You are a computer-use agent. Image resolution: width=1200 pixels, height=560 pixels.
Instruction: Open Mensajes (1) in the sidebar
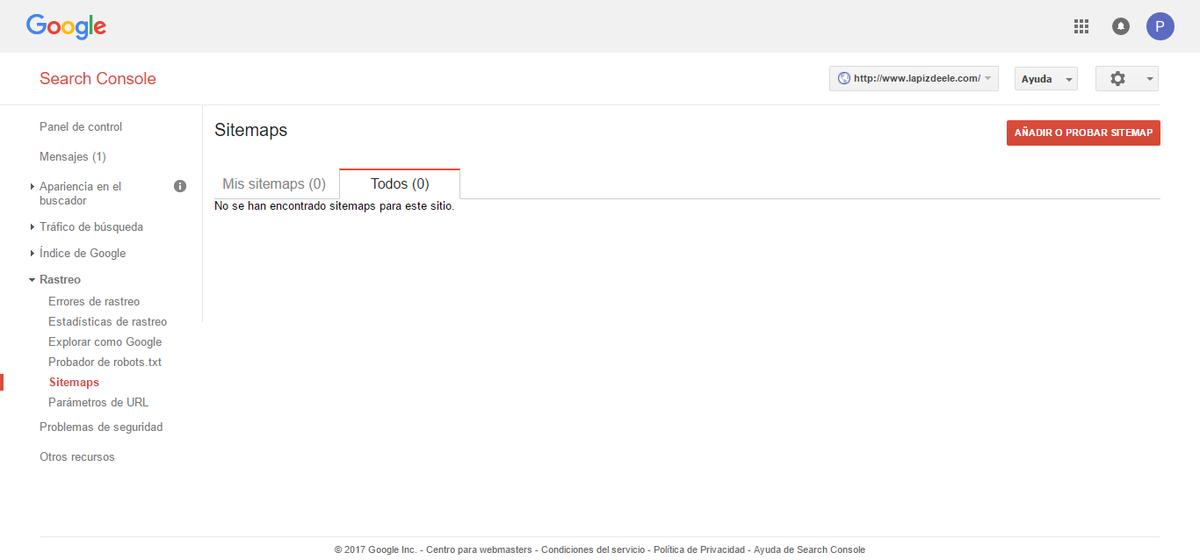(72, 157)
